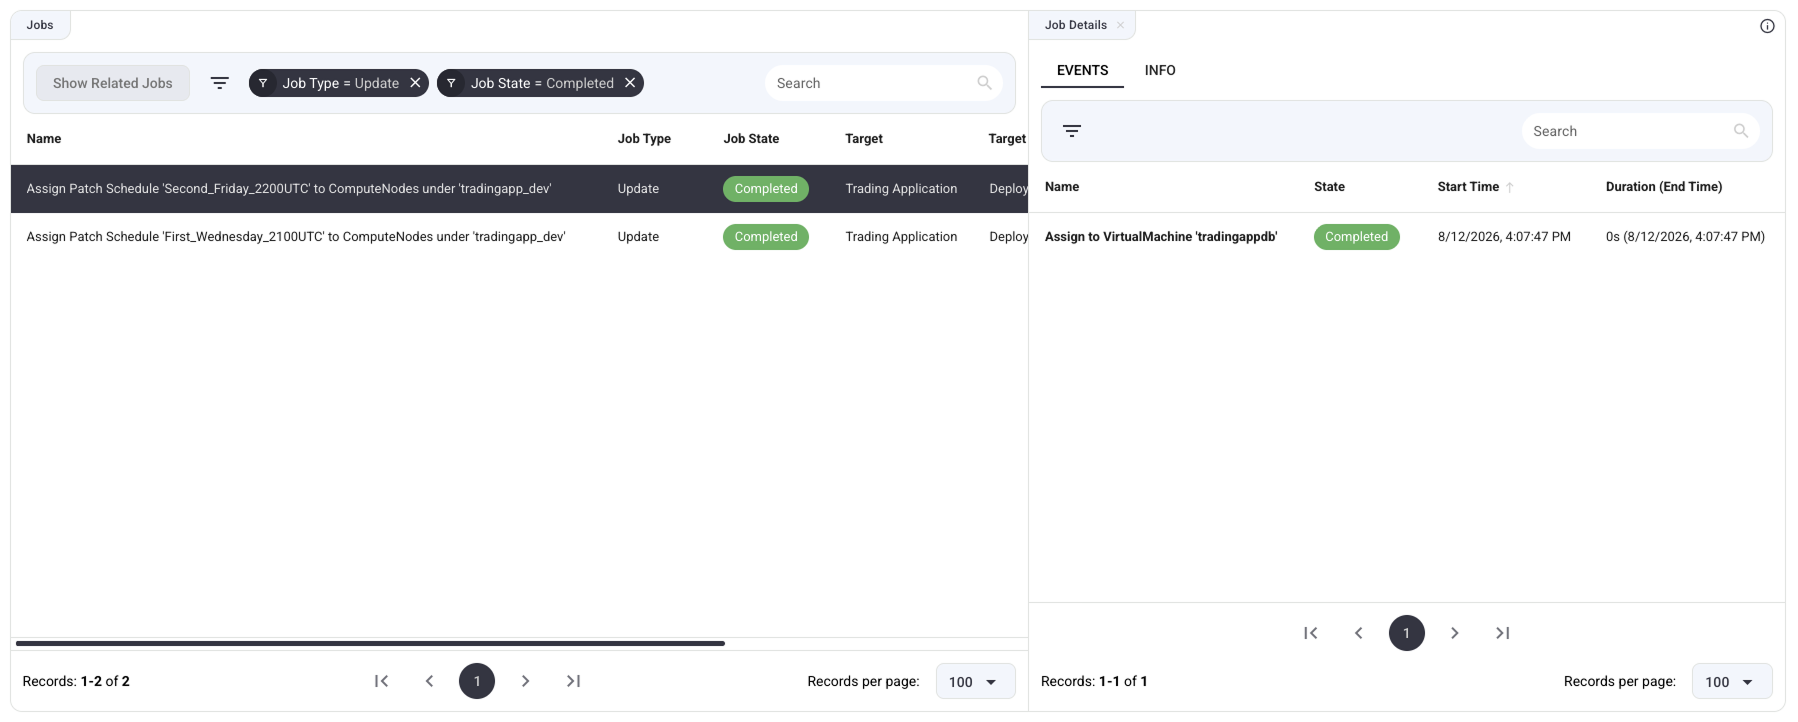
Task: Click Update type in Second_Friday row
Action: pos(638,189)
